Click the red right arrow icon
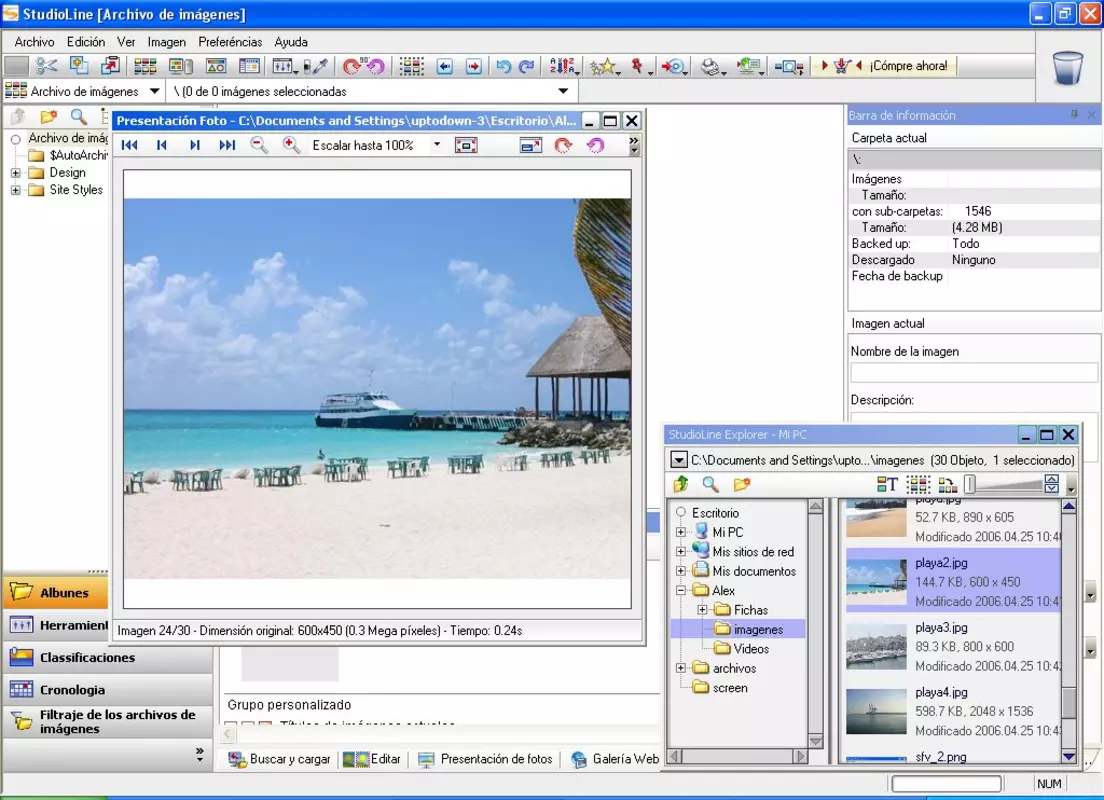The image size is (1104, 800). (x=474, y=66)
